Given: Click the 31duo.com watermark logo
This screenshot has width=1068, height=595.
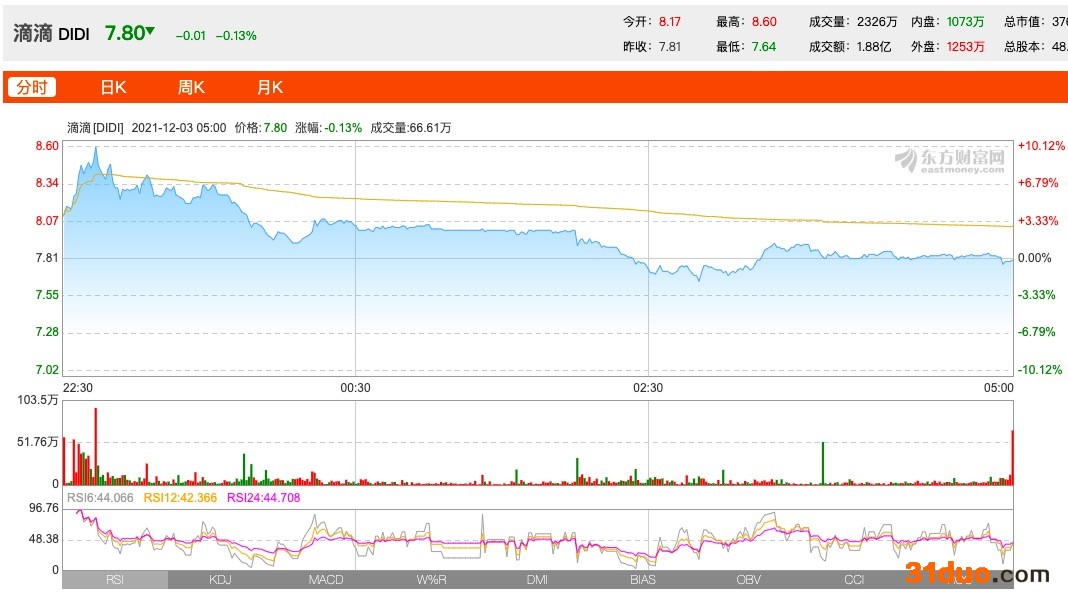Looking at the screenshot, I should [977, 574].
